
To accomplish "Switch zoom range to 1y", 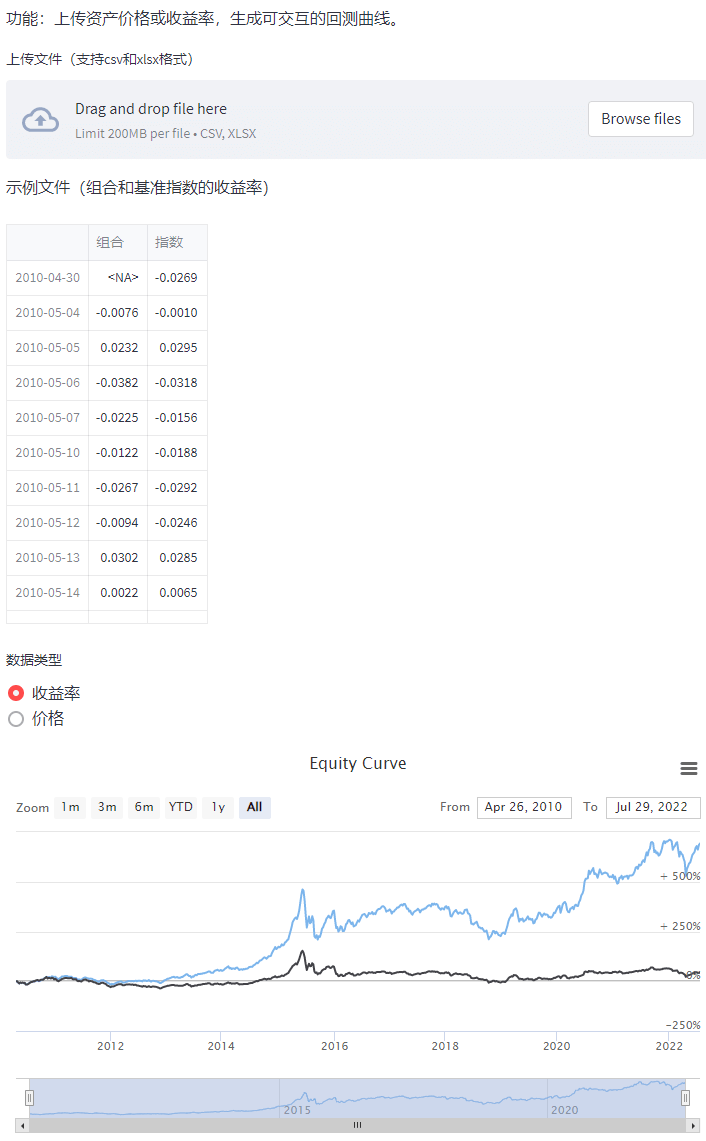I will [x=218, y=807].
